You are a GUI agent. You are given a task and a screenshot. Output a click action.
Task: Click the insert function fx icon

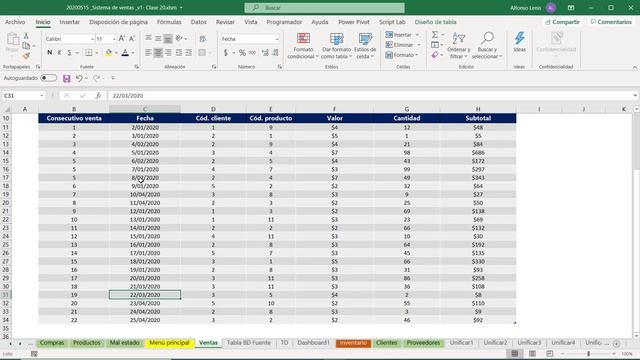pyautogui.click(x=98, y=96)
